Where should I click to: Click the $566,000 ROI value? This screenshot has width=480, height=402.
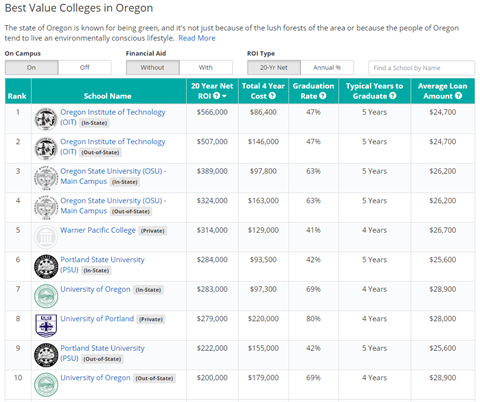point(212,112)
